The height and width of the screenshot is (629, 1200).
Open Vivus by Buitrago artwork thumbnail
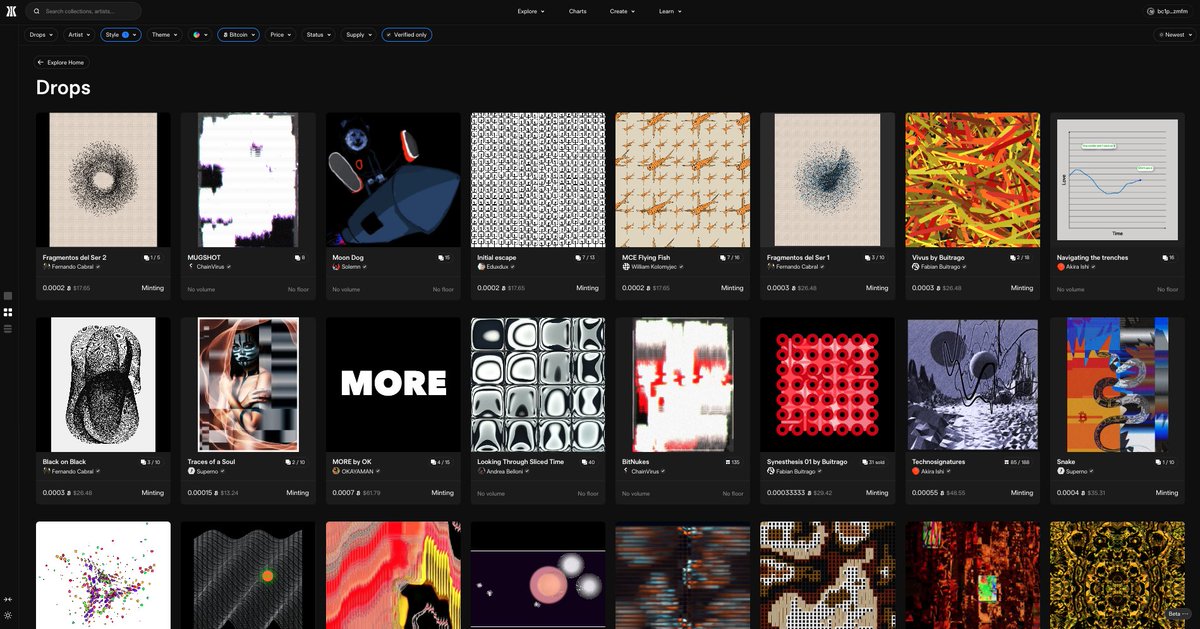tap(973, 180)
